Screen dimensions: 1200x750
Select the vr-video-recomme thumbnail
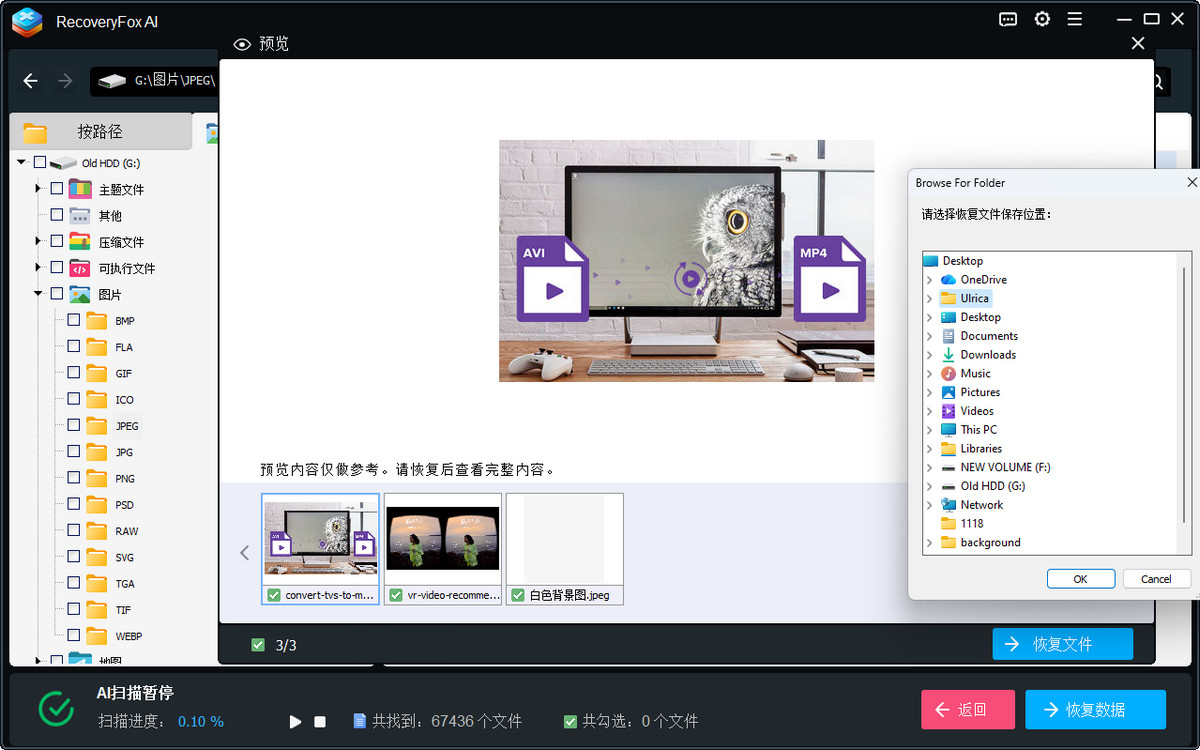[442, 537]
